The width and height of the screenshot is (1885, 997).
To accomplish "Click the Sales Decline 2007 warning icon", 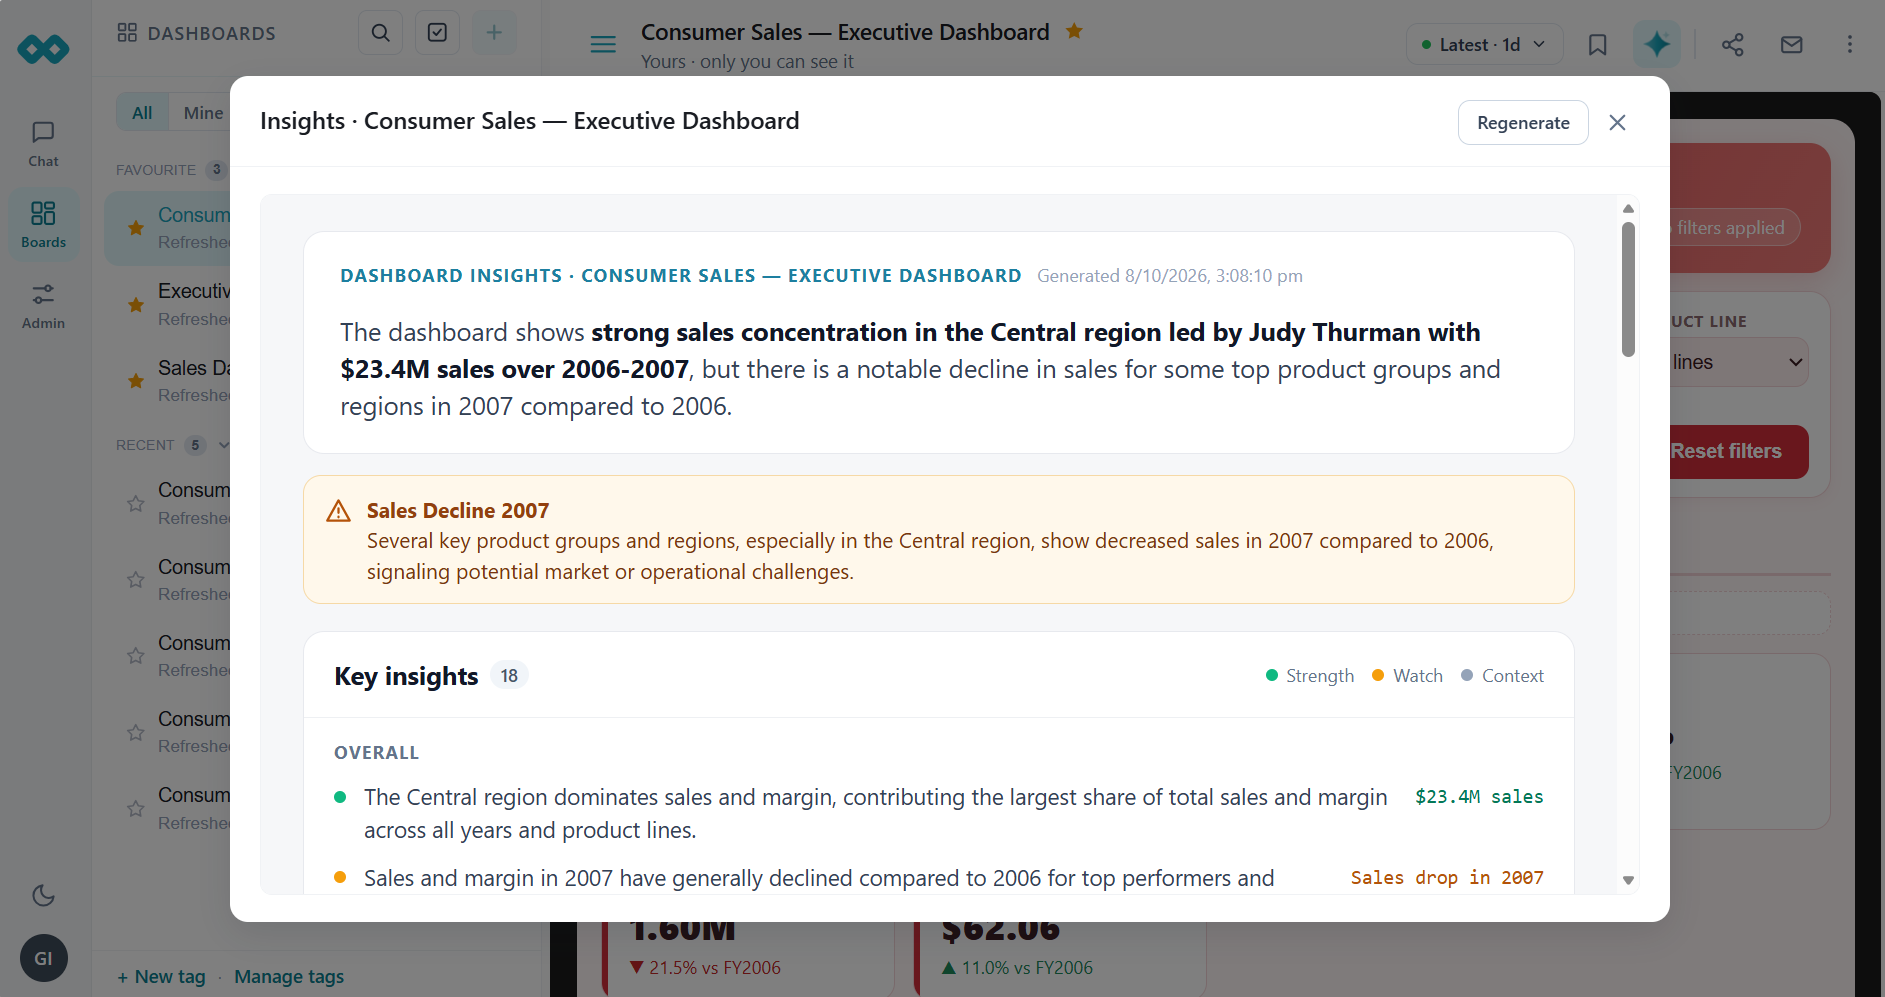I will pyautogui.click(x=339, y=511).
